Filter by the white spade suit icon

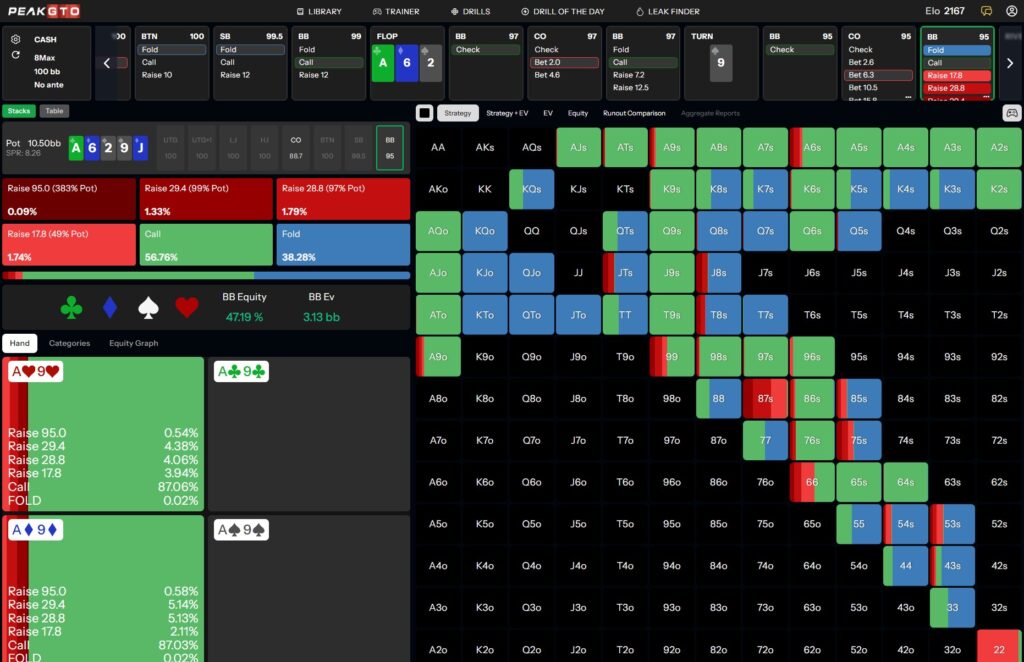[x=148, y=308]
